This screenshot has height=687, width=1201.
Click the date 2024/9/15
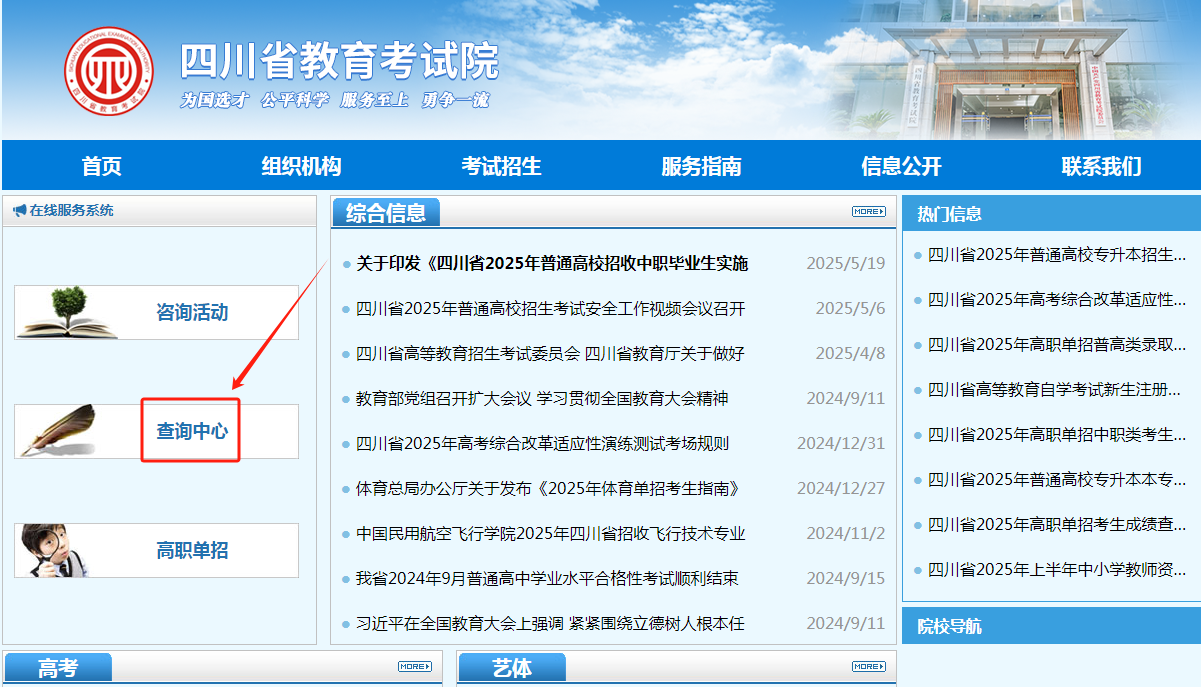(846, 578)
